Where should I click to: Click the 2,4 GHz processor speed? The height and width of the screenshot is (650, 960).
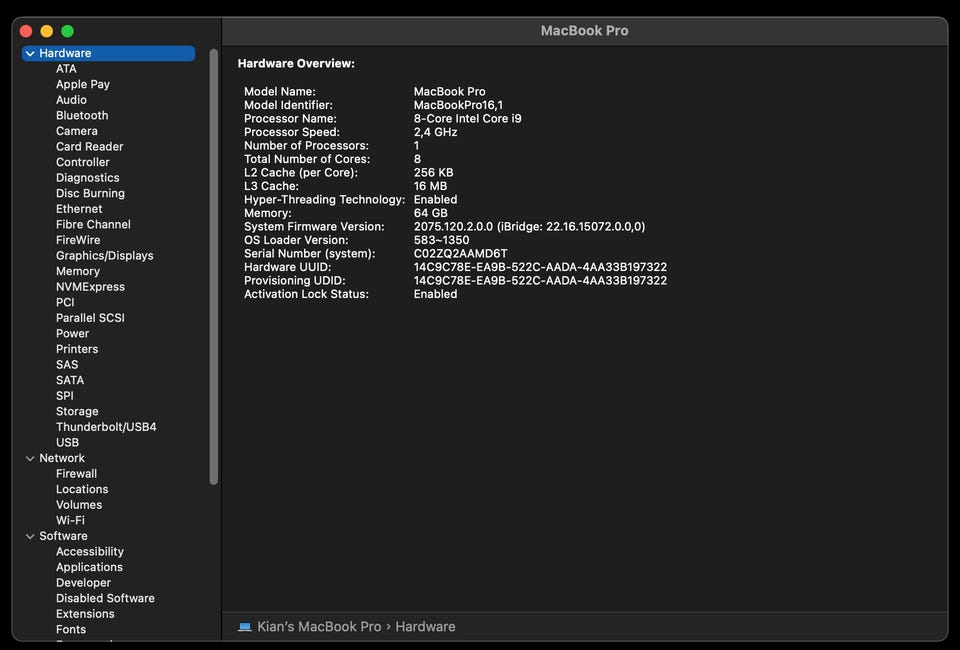435,132
